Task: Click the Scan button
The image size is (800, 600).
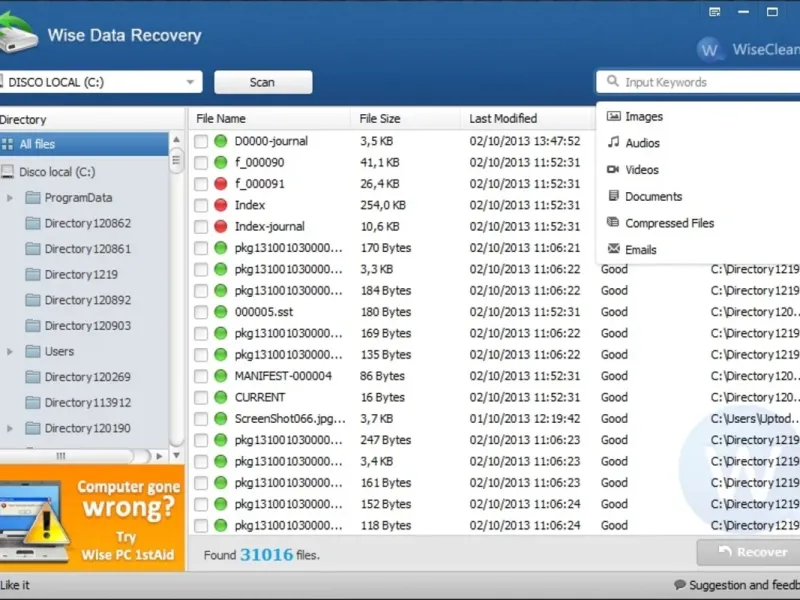Action: (x=263, y=82)
